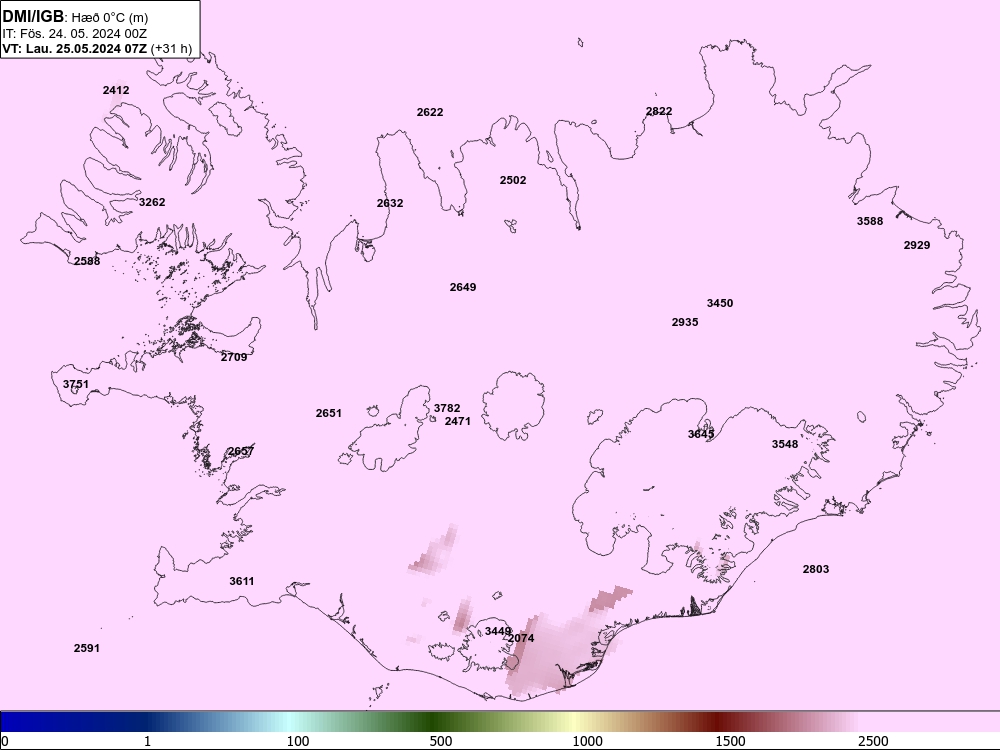Click the 1500 label on the color scale

730,741
